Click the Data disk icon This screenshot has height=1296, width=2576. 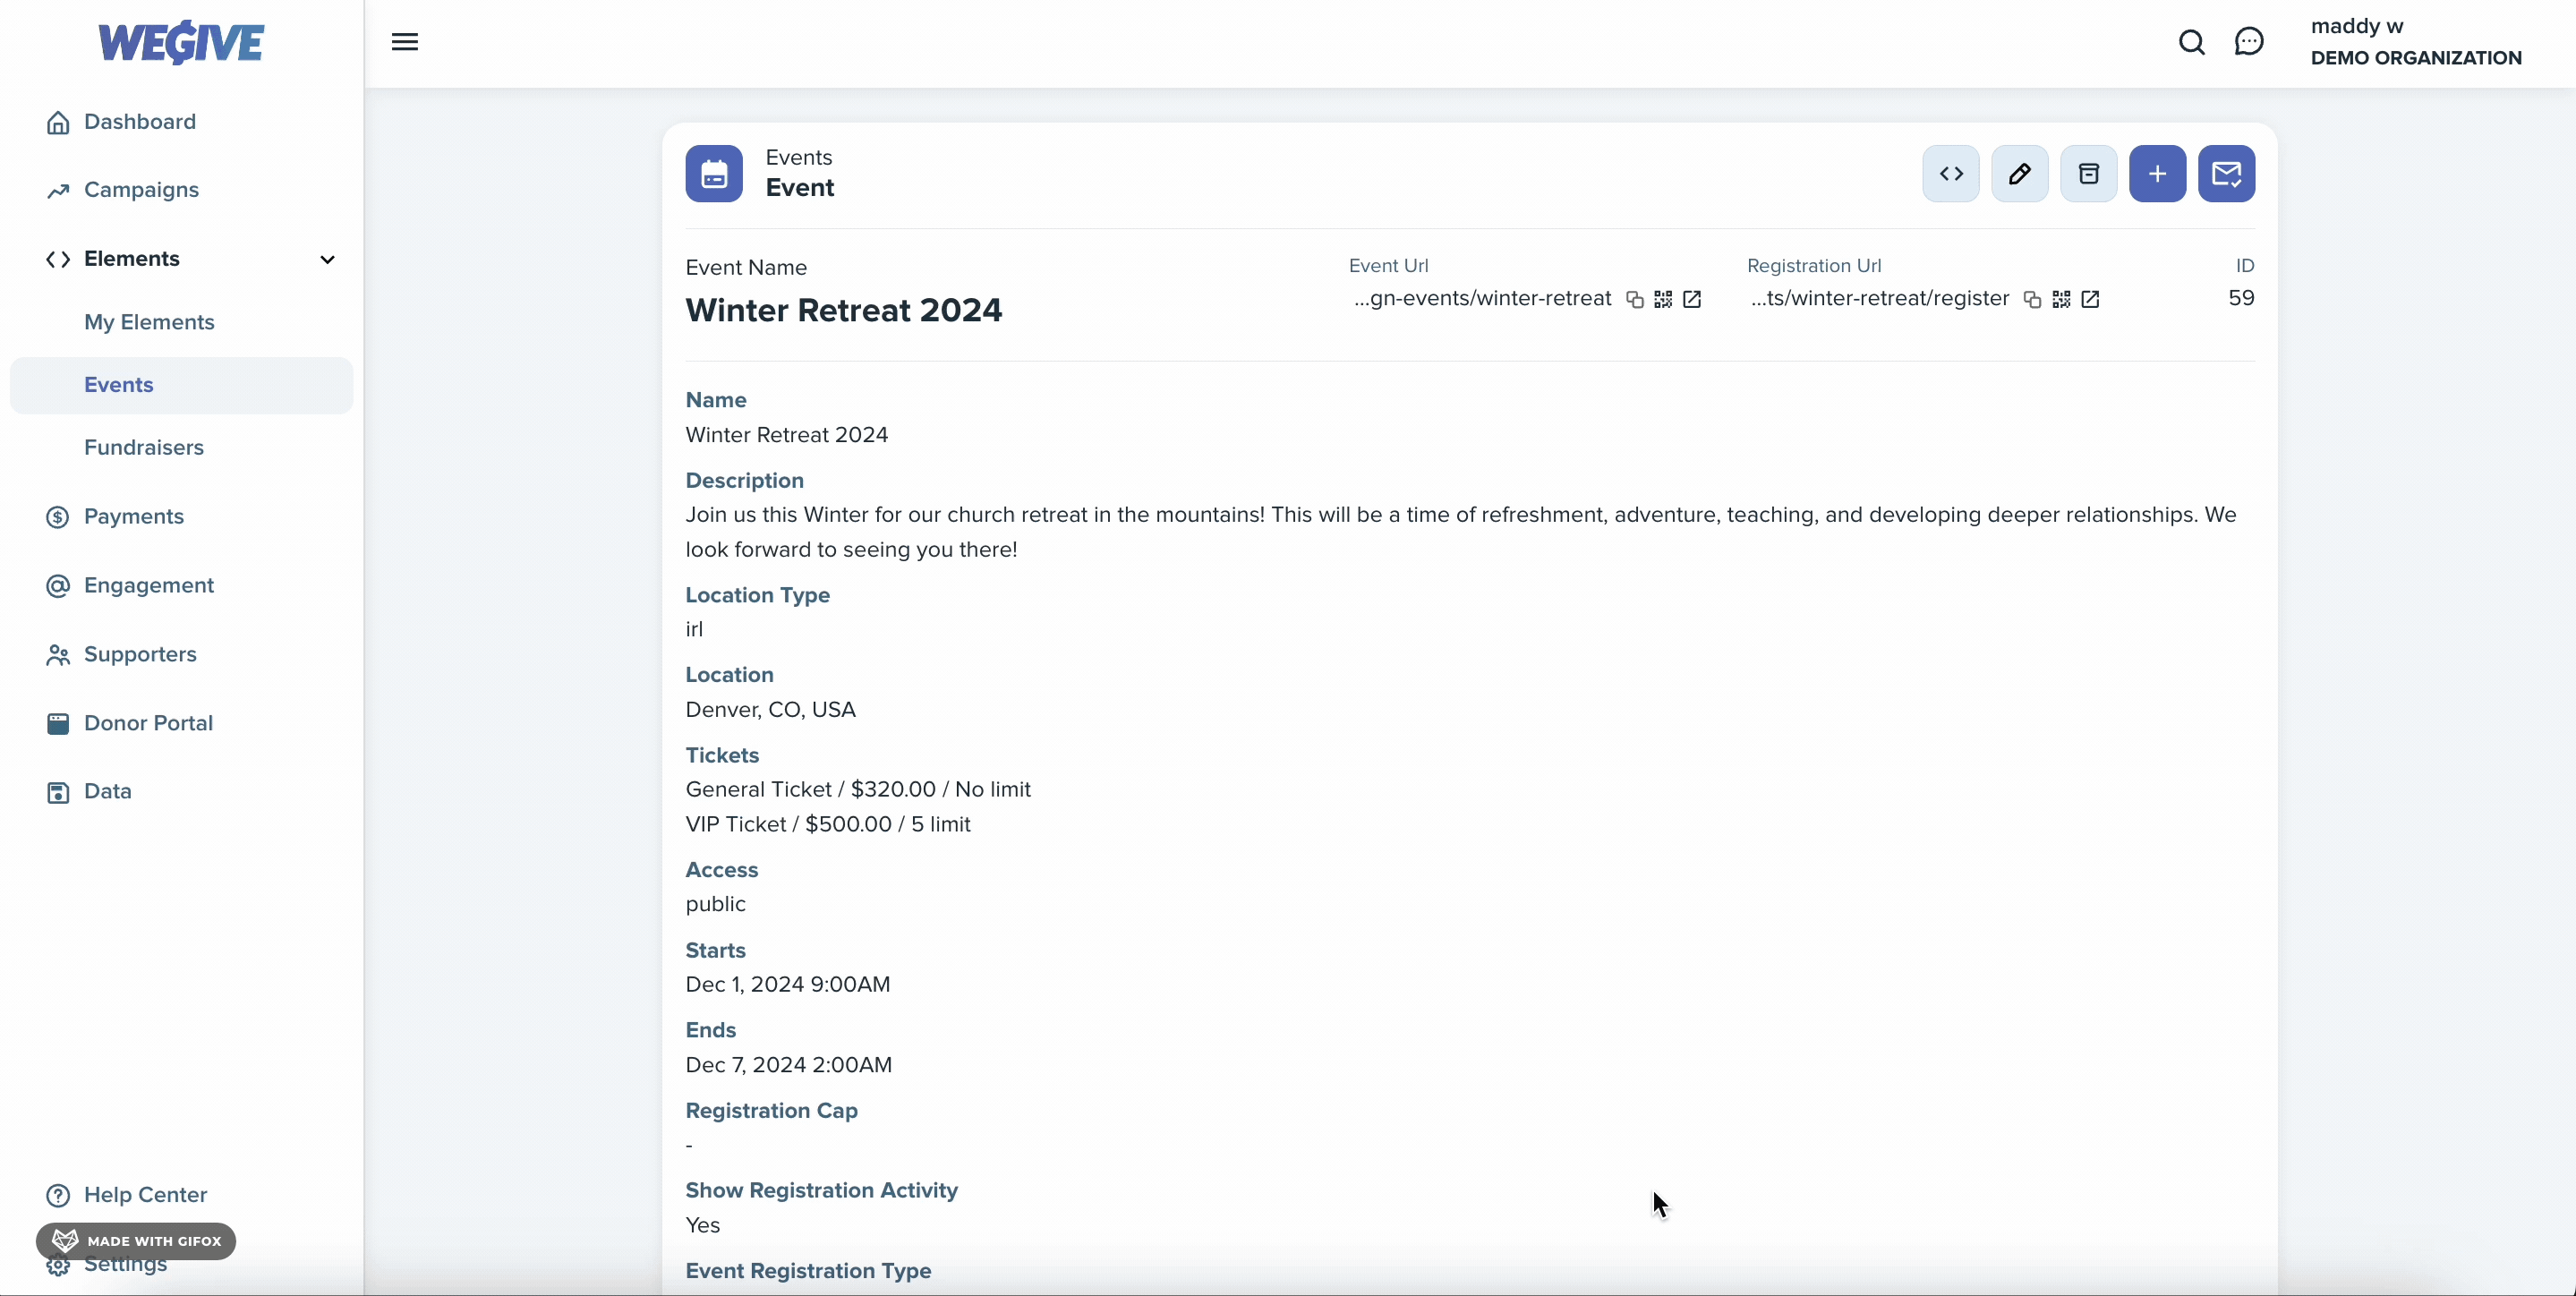click(x=58, y=792)
